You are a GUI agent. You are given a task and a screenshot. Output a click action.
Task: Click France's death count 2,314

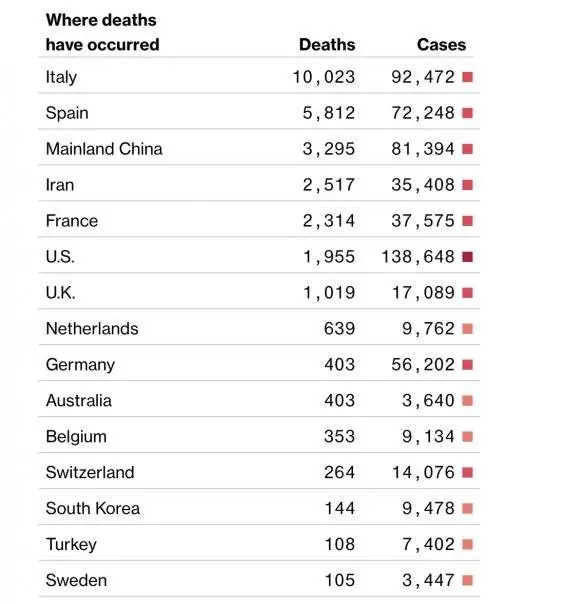coord(329,221)
